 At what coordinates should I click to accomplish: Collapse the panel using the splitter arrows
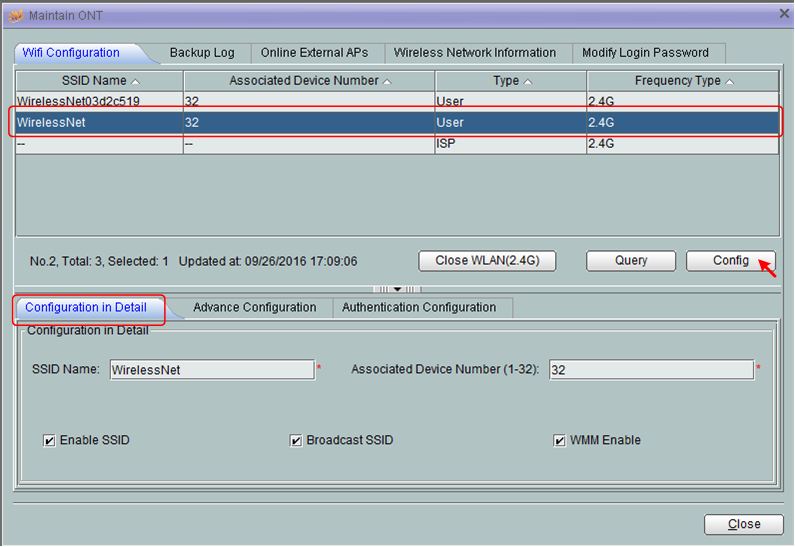tap(397, 289)
